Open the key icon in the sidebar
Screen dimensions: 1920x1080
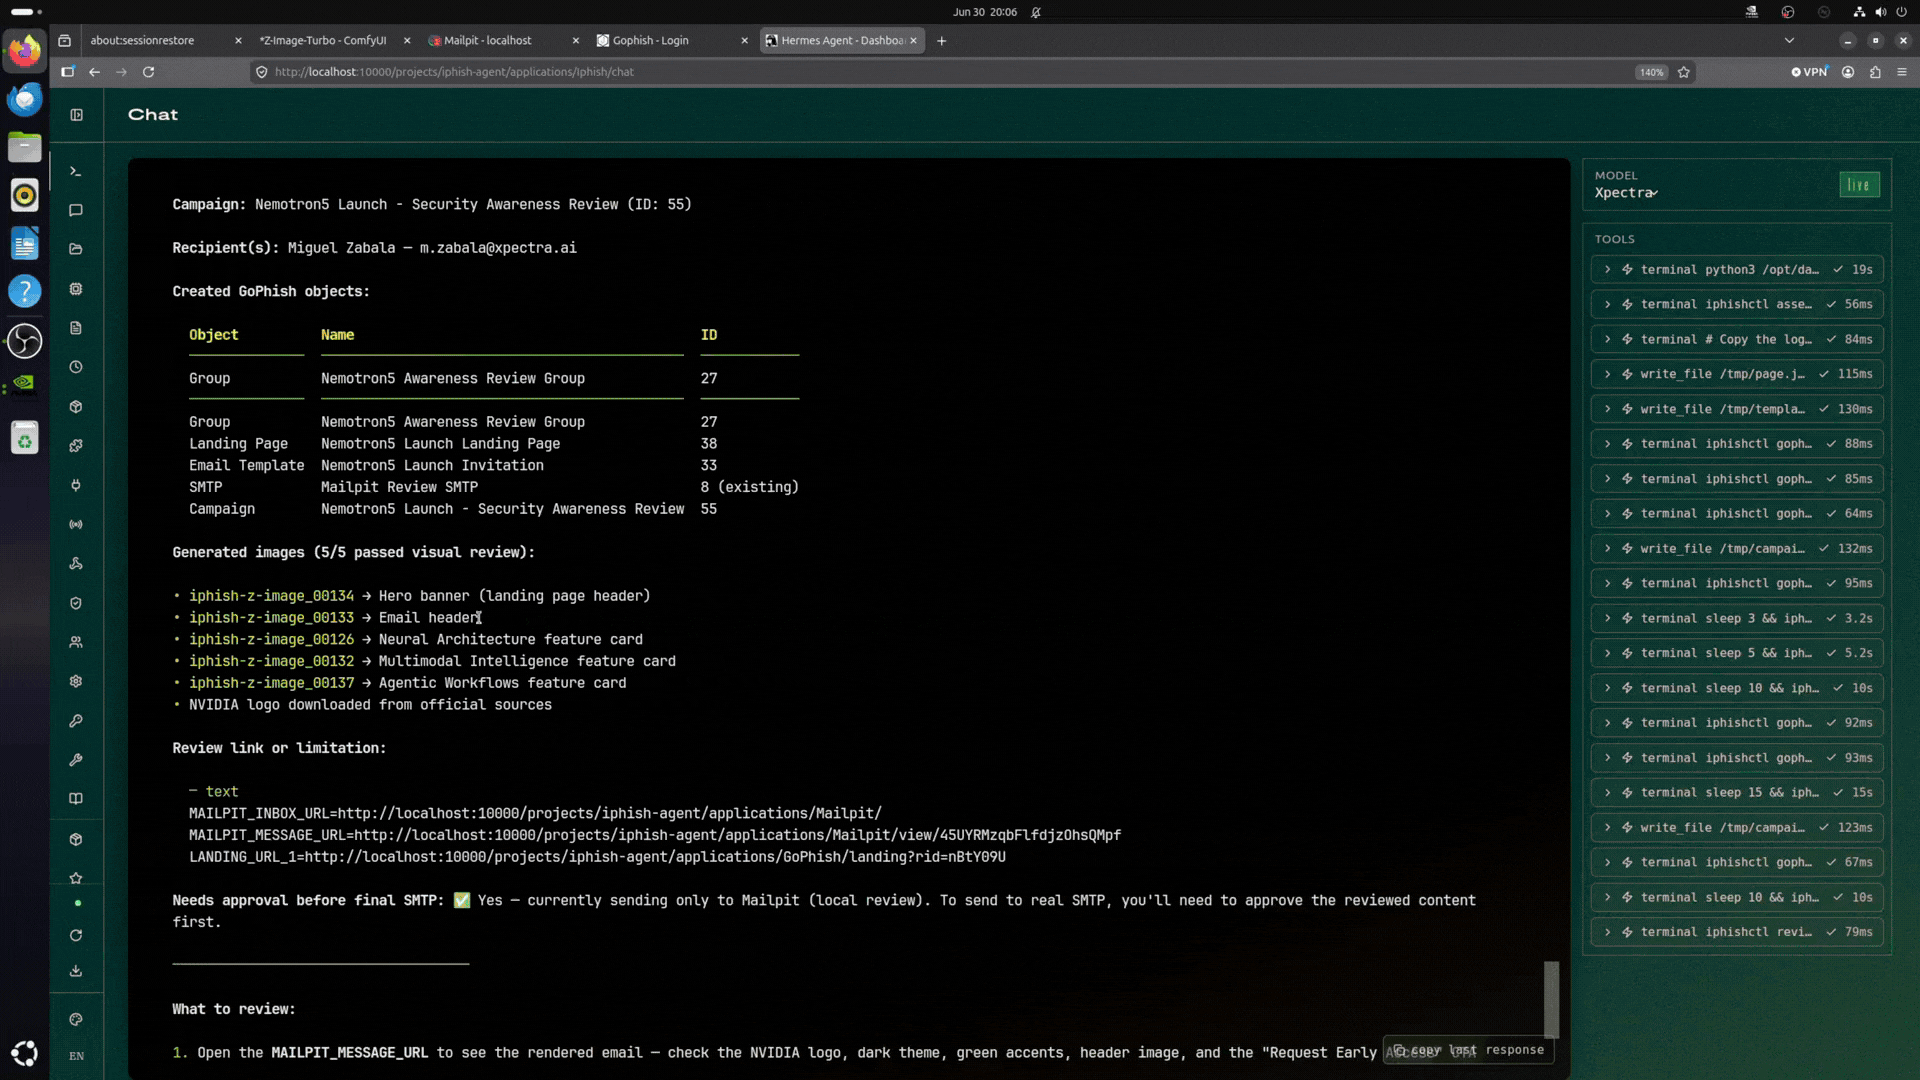[76, 721]
